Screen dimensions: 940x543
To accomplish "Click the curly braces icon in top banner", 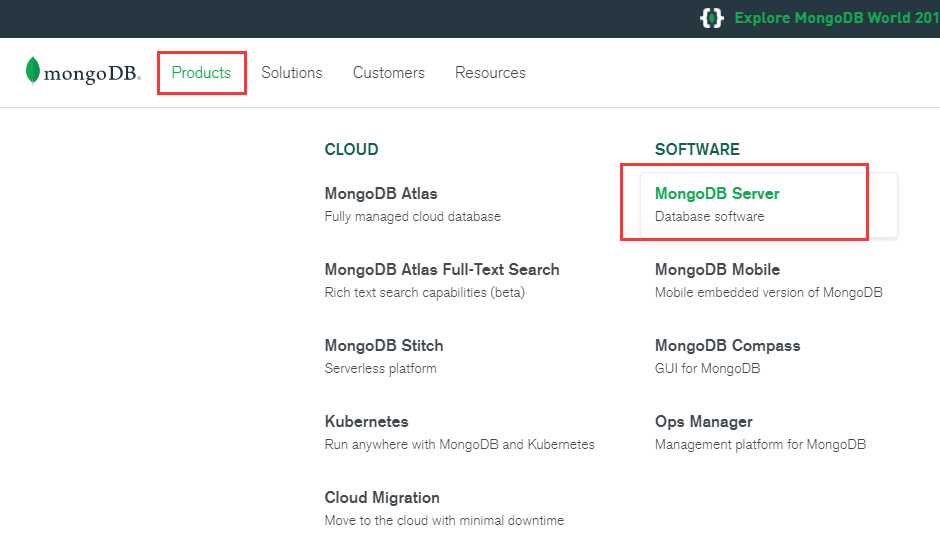I will pyautogui.click(x=712, y=18).
